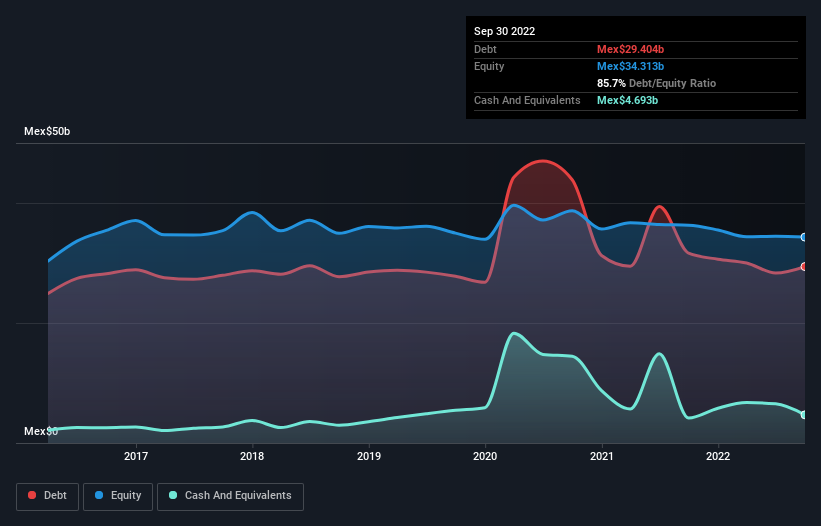Click the Debt label in tooltip
The width and height of the screenshot is (821, 526).
485,49
